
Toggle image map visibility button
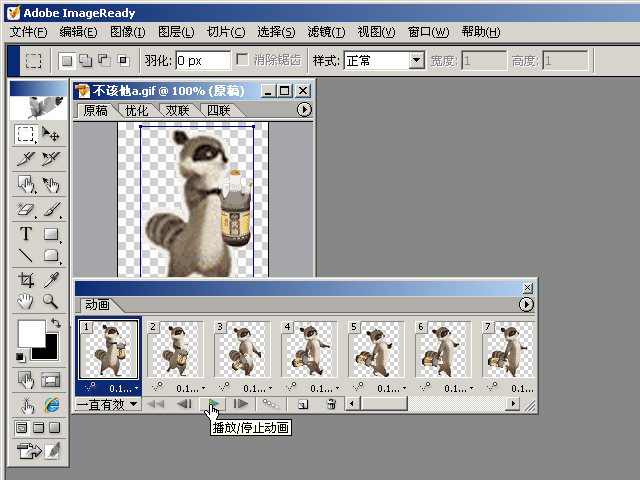(26, 380)
